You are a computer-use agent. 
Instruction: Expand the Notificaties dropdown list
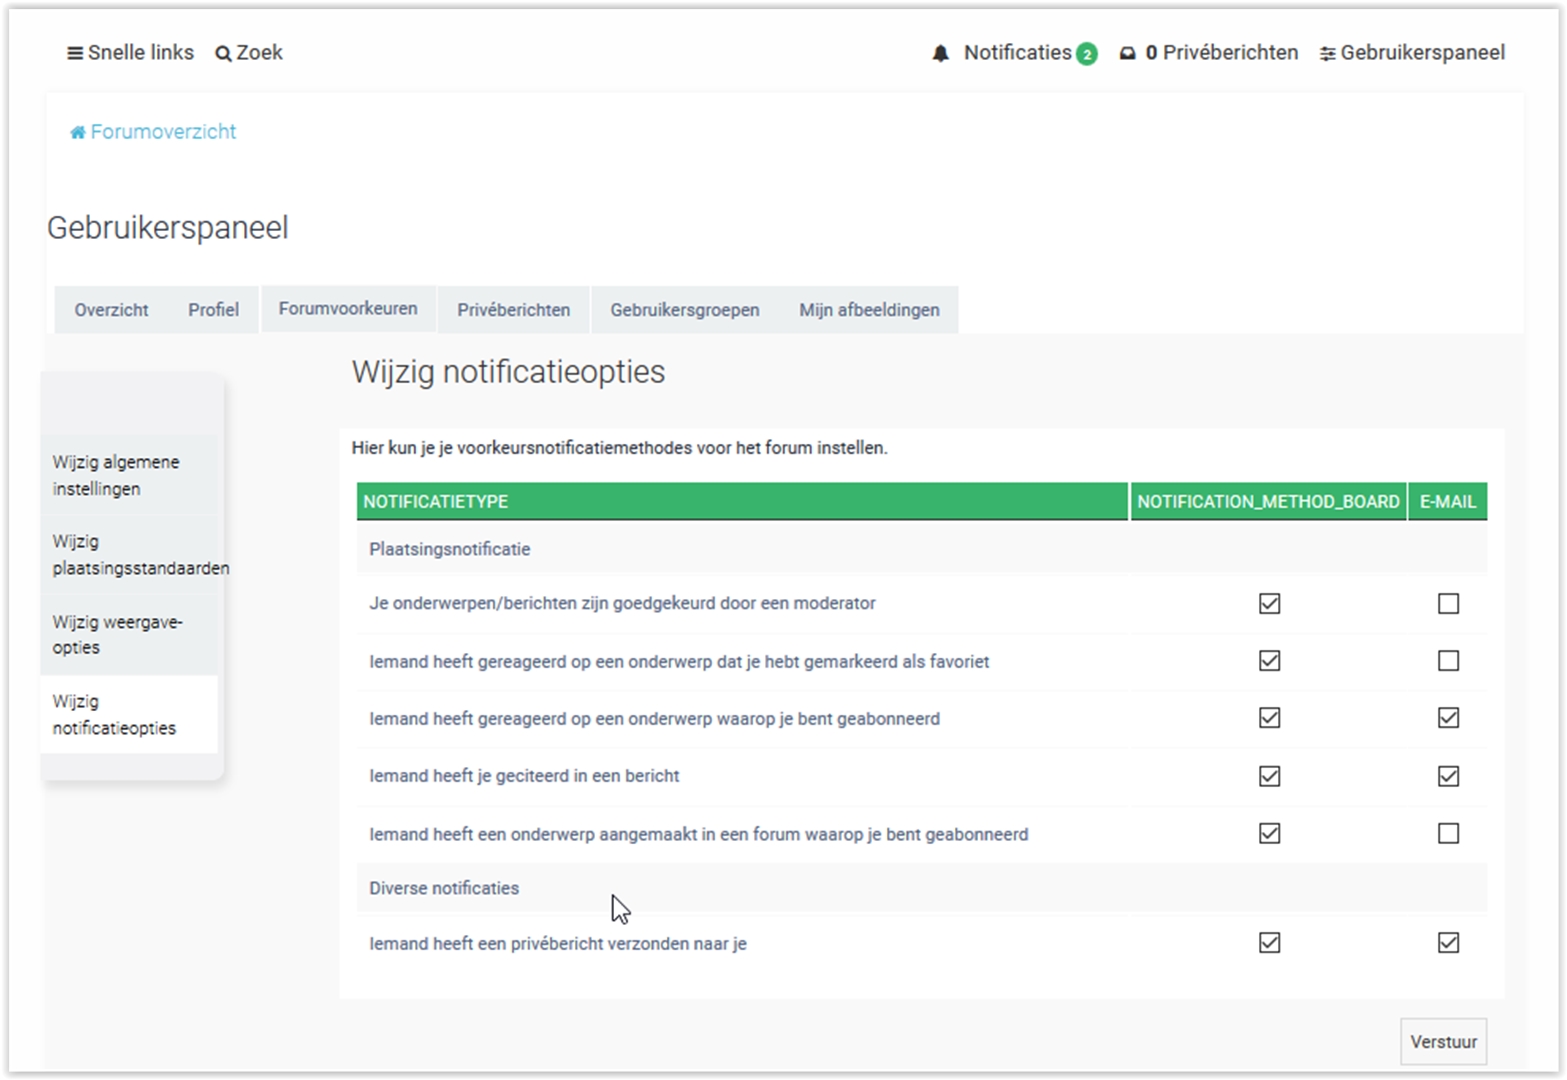click(1017, 53)
